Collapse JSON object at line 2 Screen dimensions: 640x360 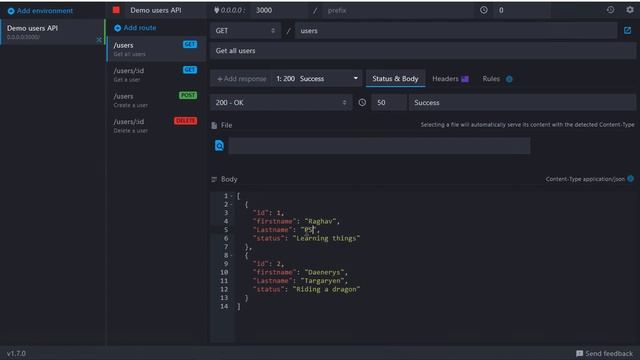(x=231, y=204)
